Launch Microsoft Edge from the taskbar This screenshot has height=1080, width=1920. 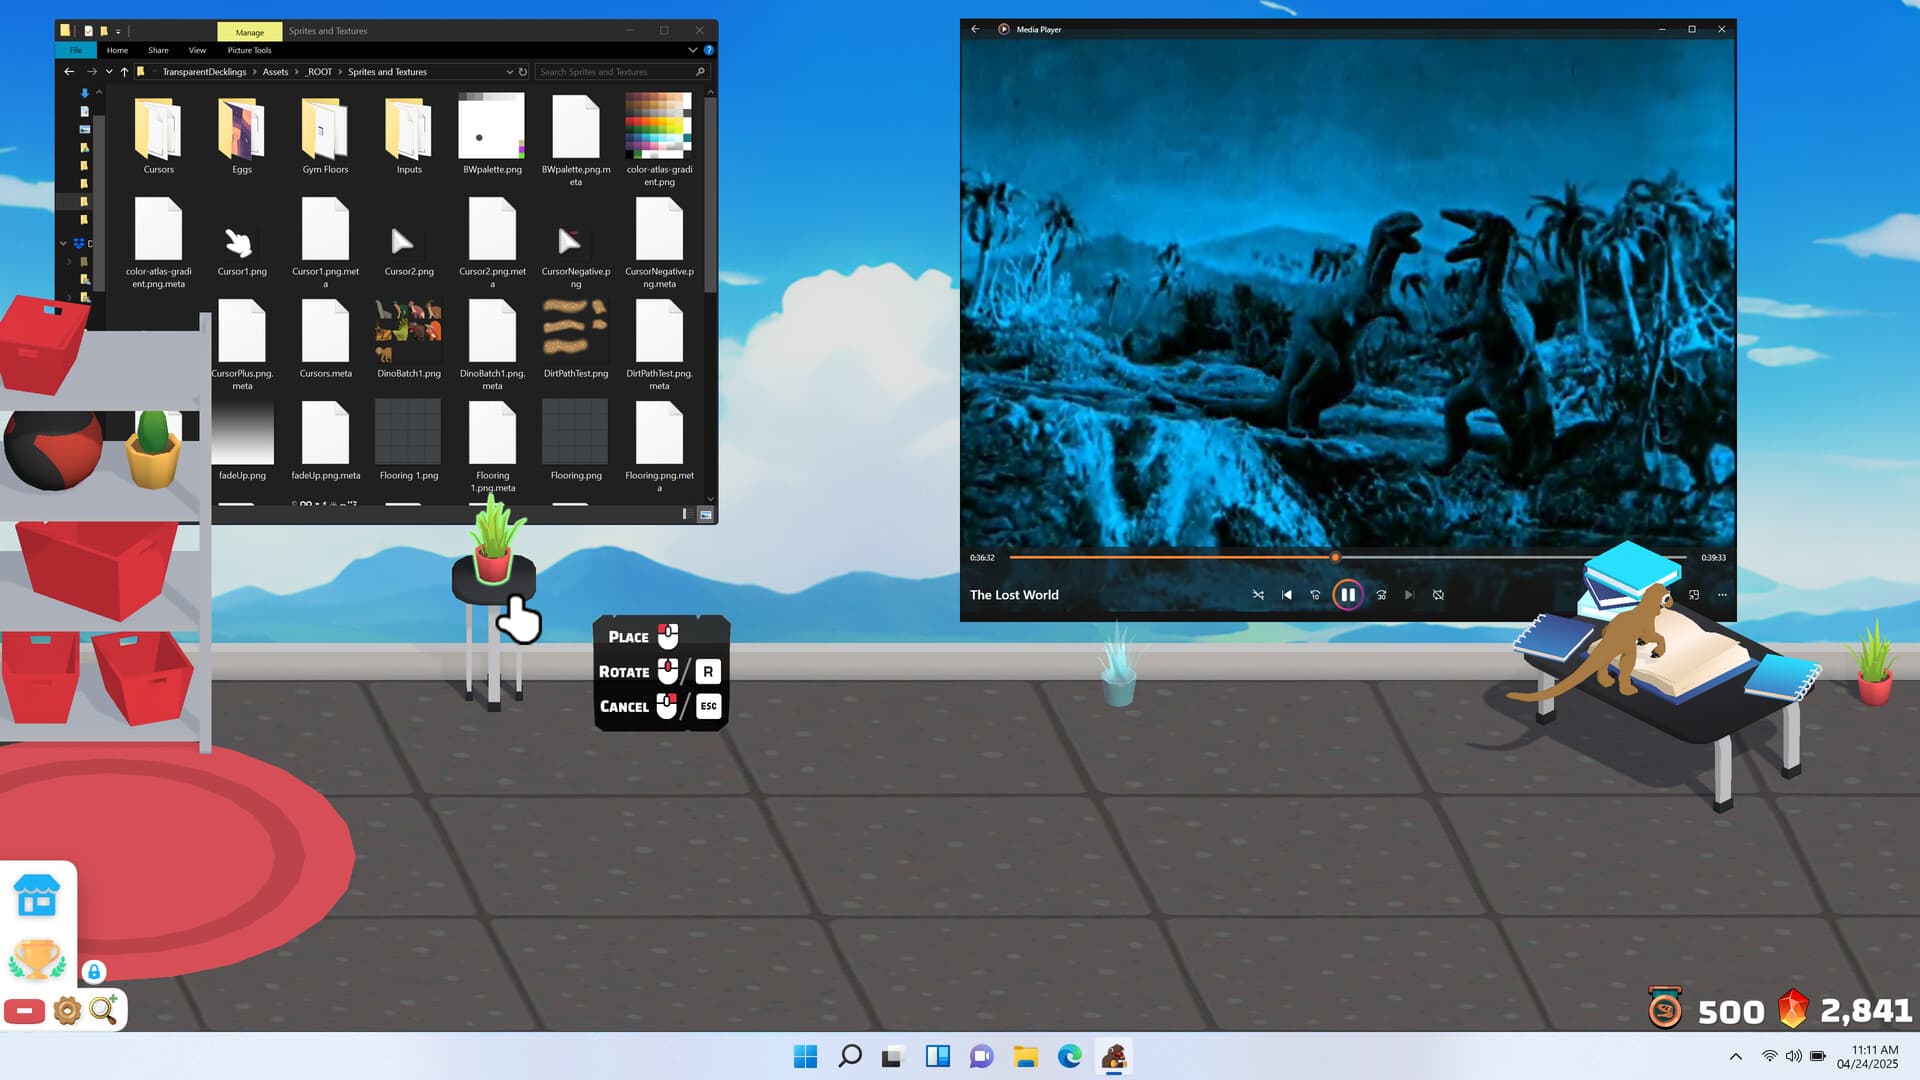coord(1070,1056)
